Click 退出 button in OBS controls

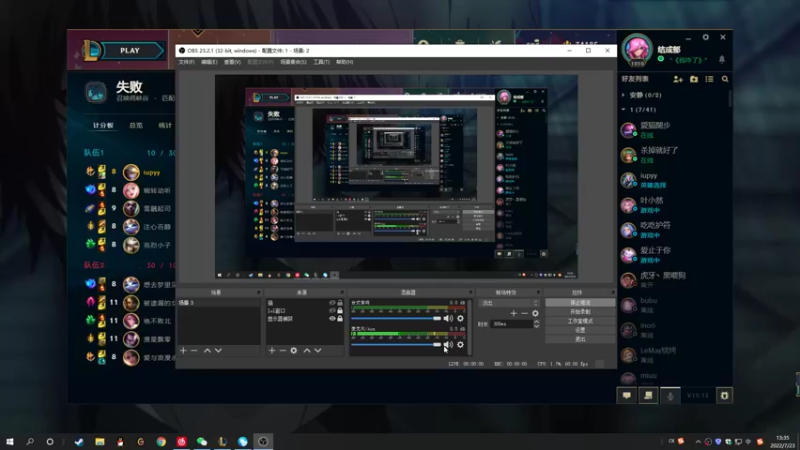coord(580,339)
